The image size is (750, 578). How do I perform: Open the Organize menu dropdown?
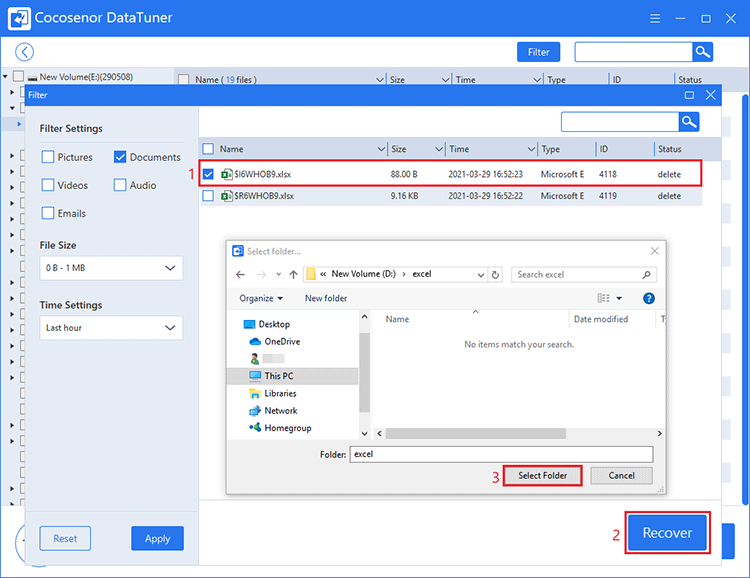tap(261, 298)
